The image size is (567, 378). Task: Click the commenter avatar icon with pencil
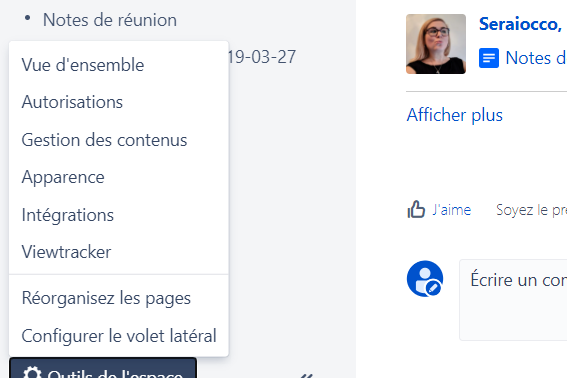click(425, 279)
